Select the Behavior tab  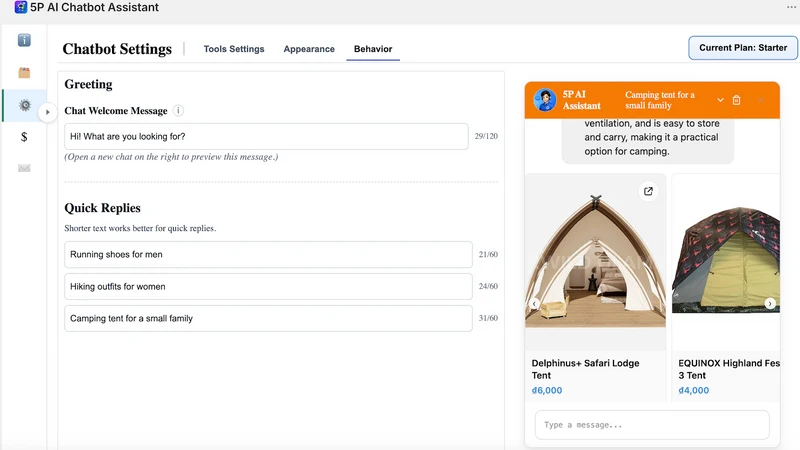[373, 49]
